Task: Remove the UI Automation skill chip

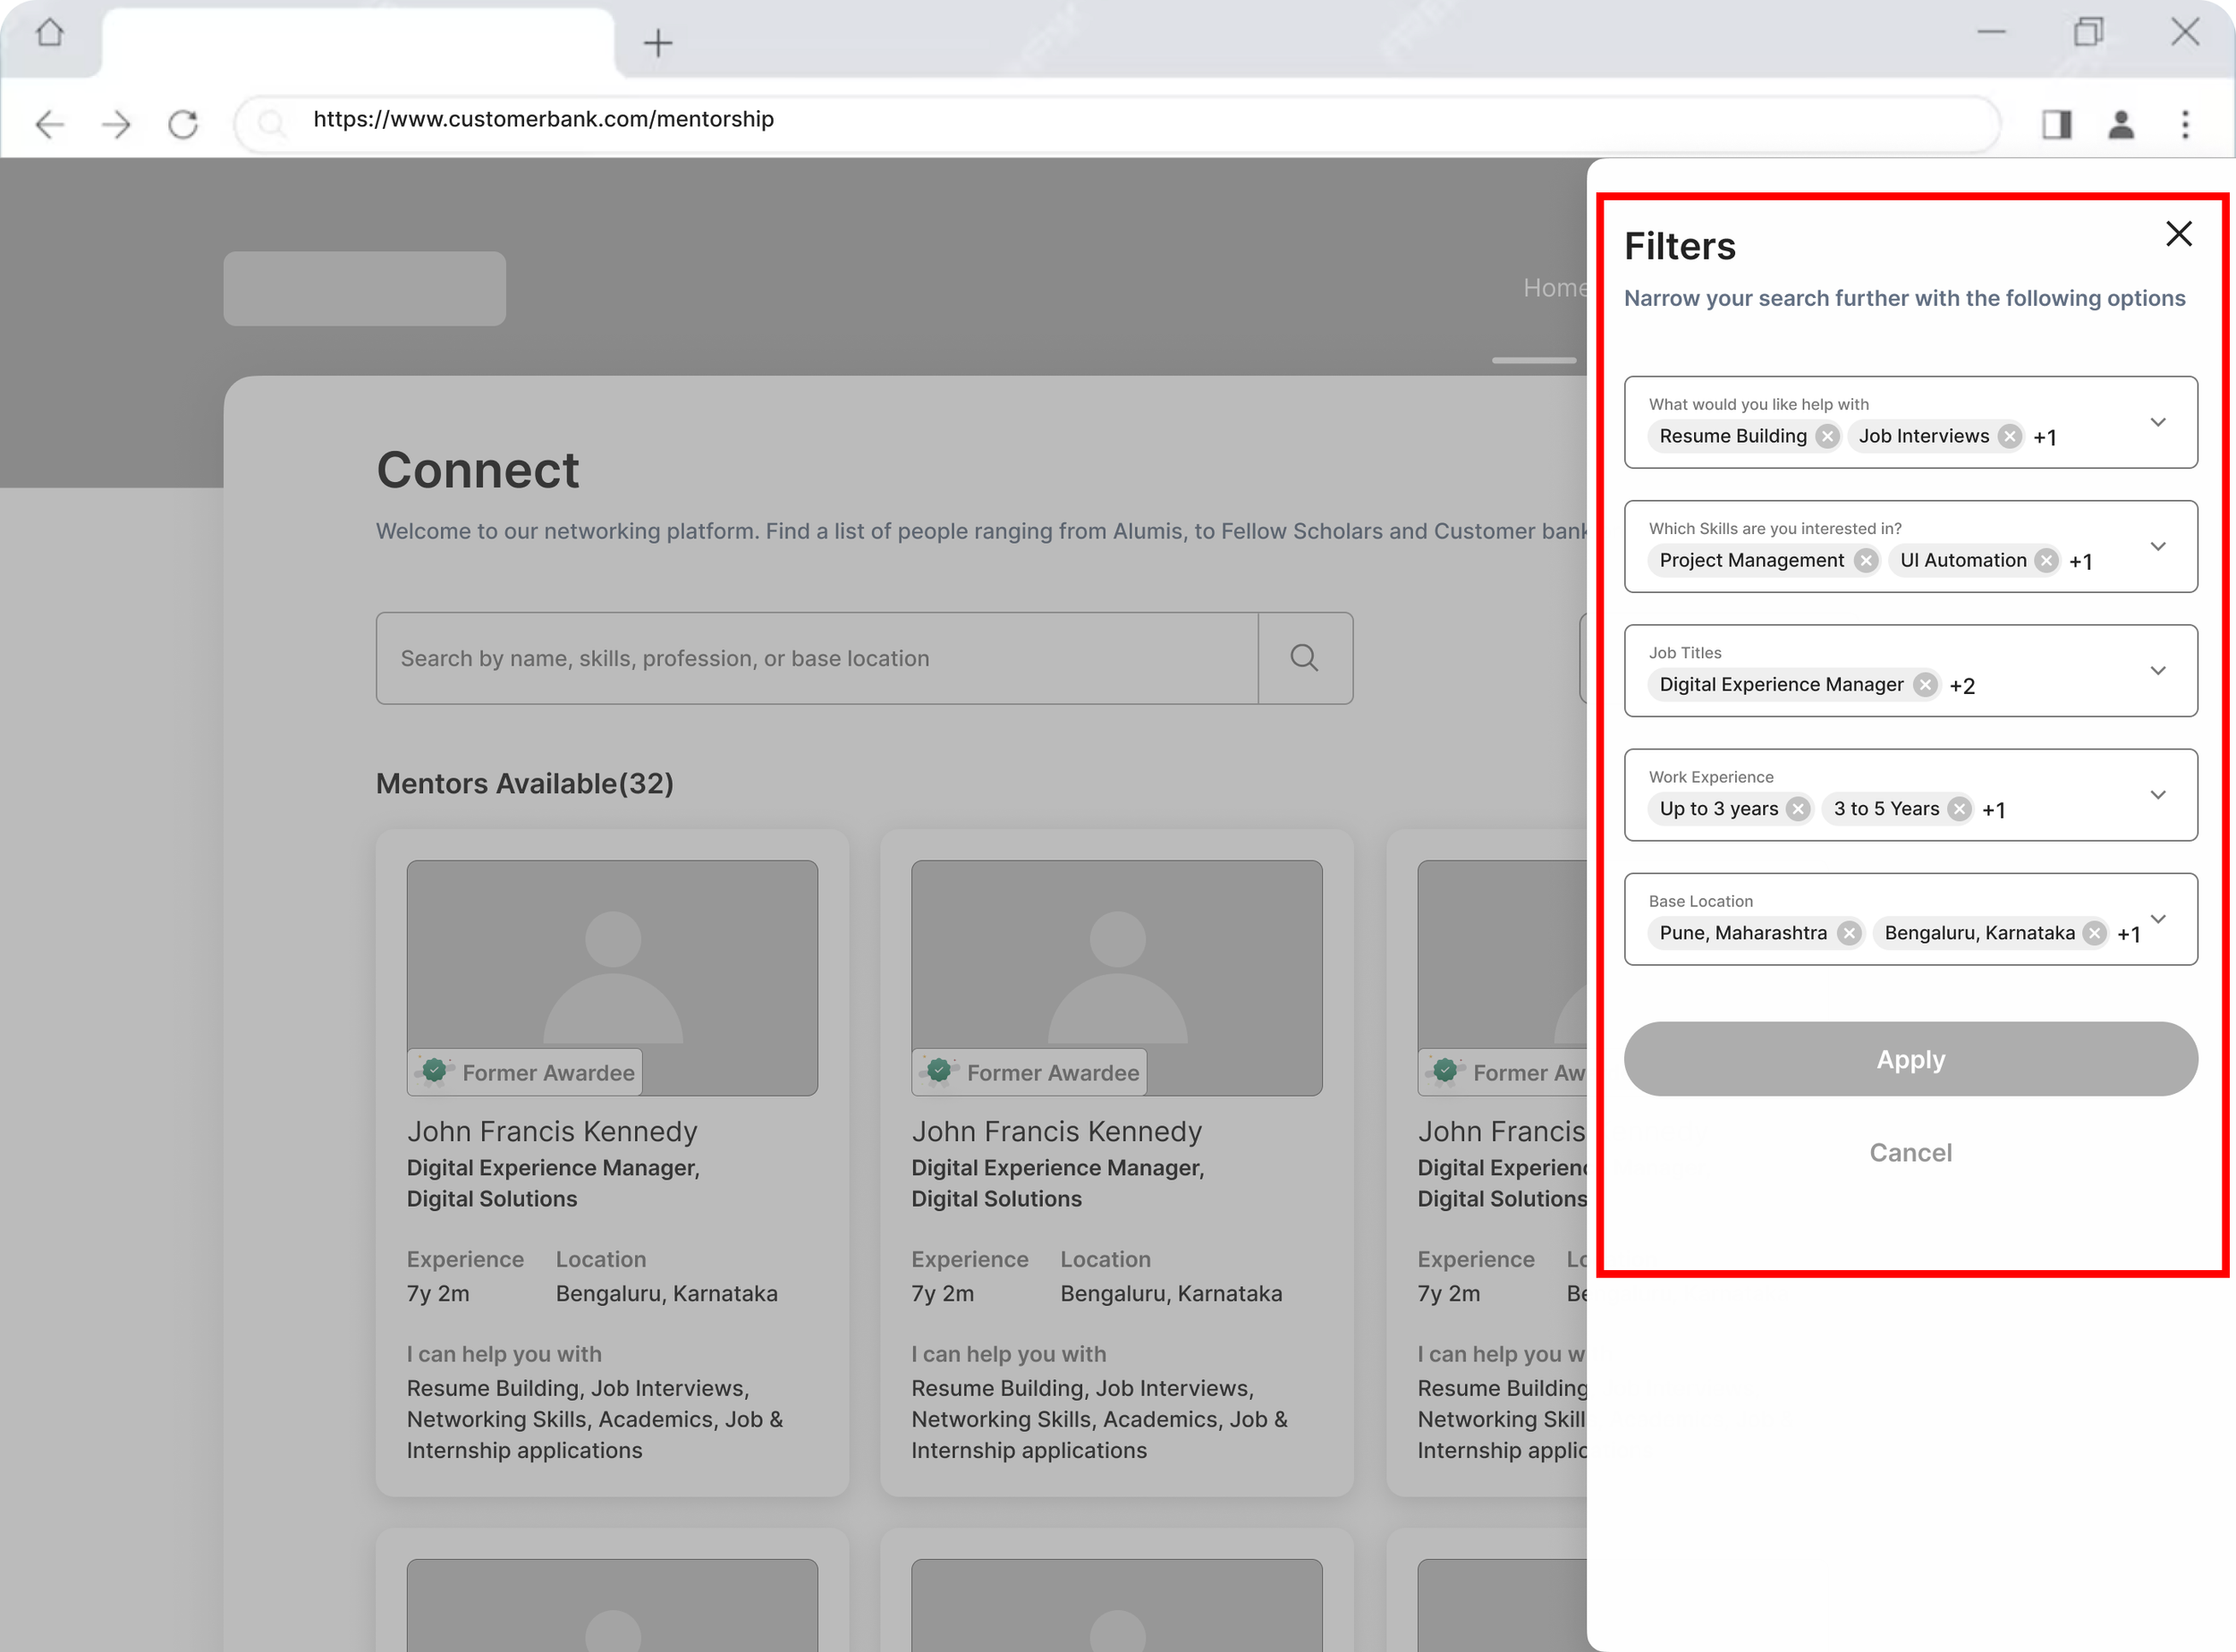Action: click(2046, 560)
